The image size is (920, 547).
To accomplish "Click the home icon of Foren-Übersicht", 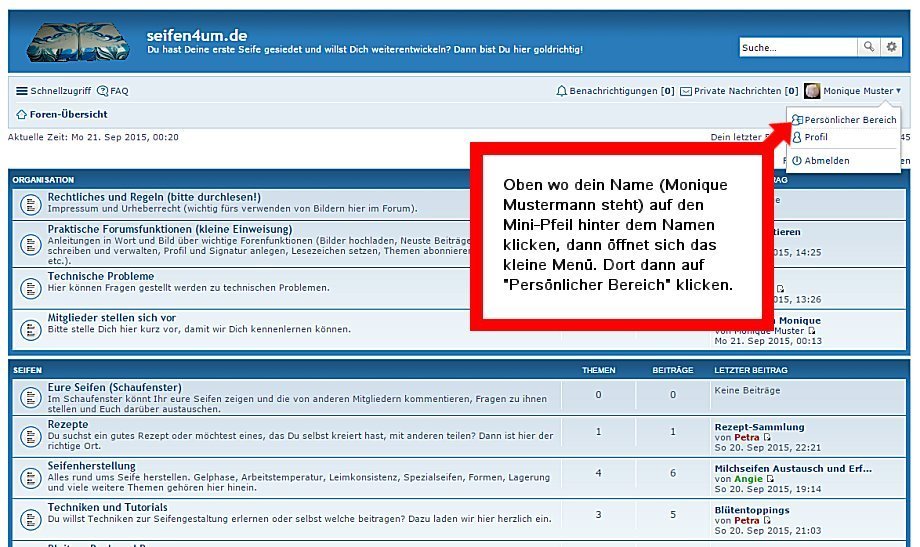I will click(22, 114).
